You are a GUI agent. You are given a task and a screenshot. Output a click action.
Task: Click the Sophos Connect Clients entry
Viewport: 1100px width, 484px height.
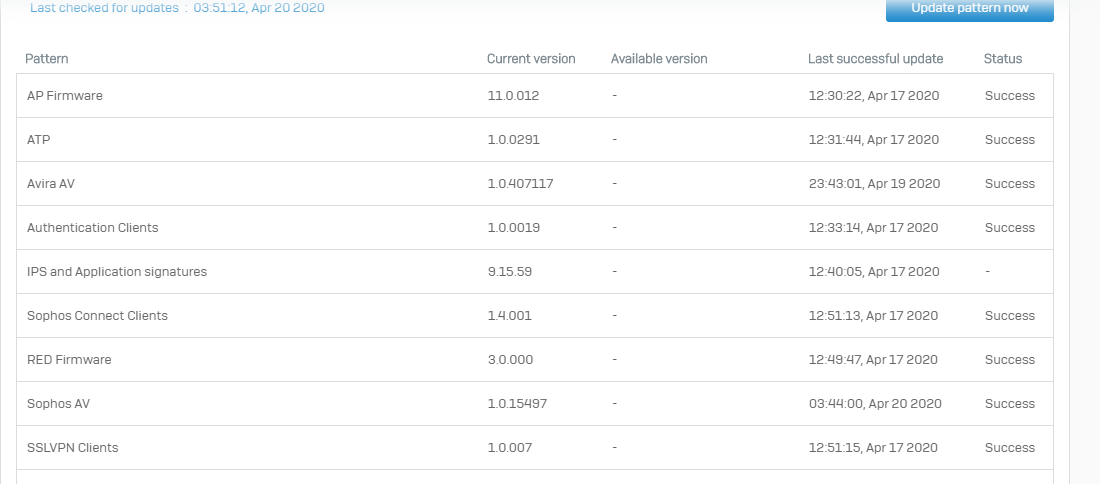(97, 316)
